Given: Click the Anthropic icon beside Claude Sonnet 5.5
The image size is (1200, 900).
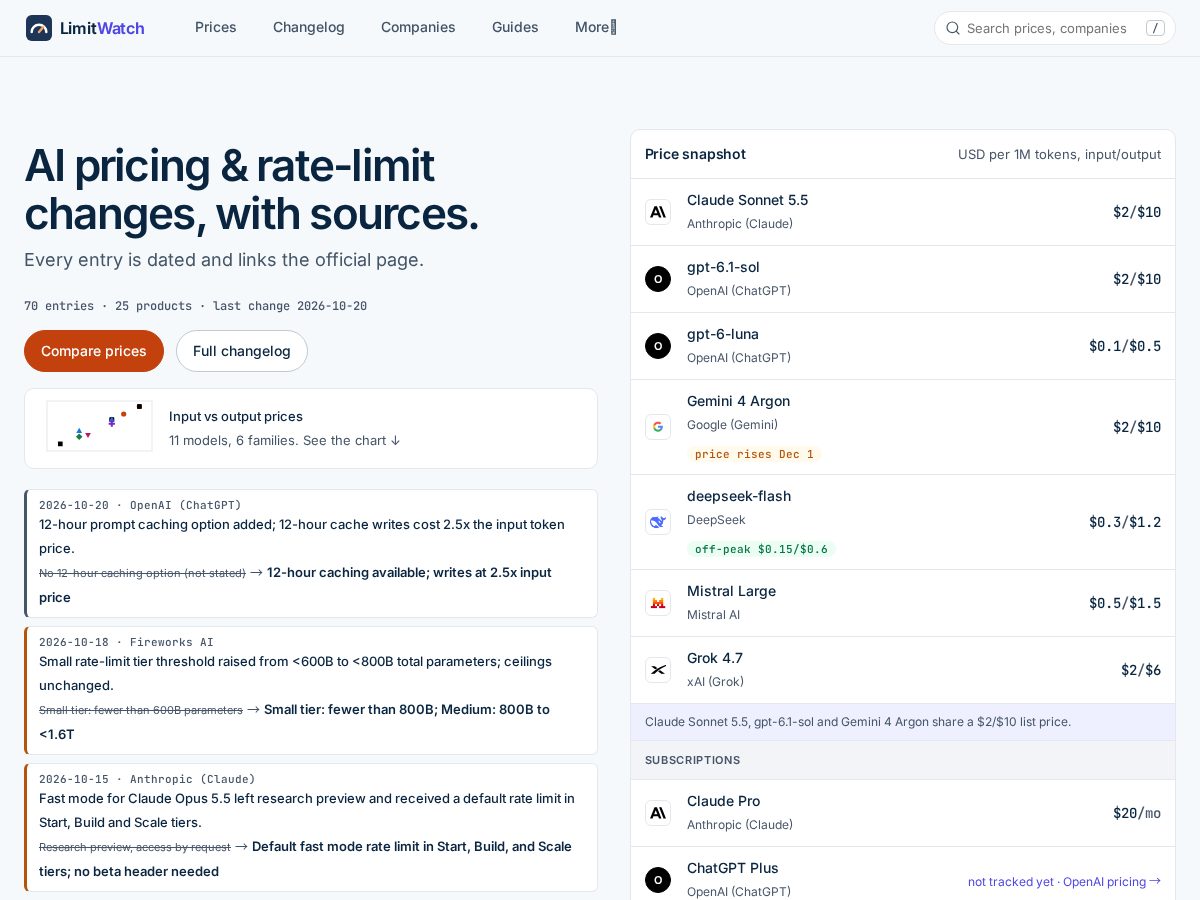Looking at the screenshot, I should coord(658,212).
